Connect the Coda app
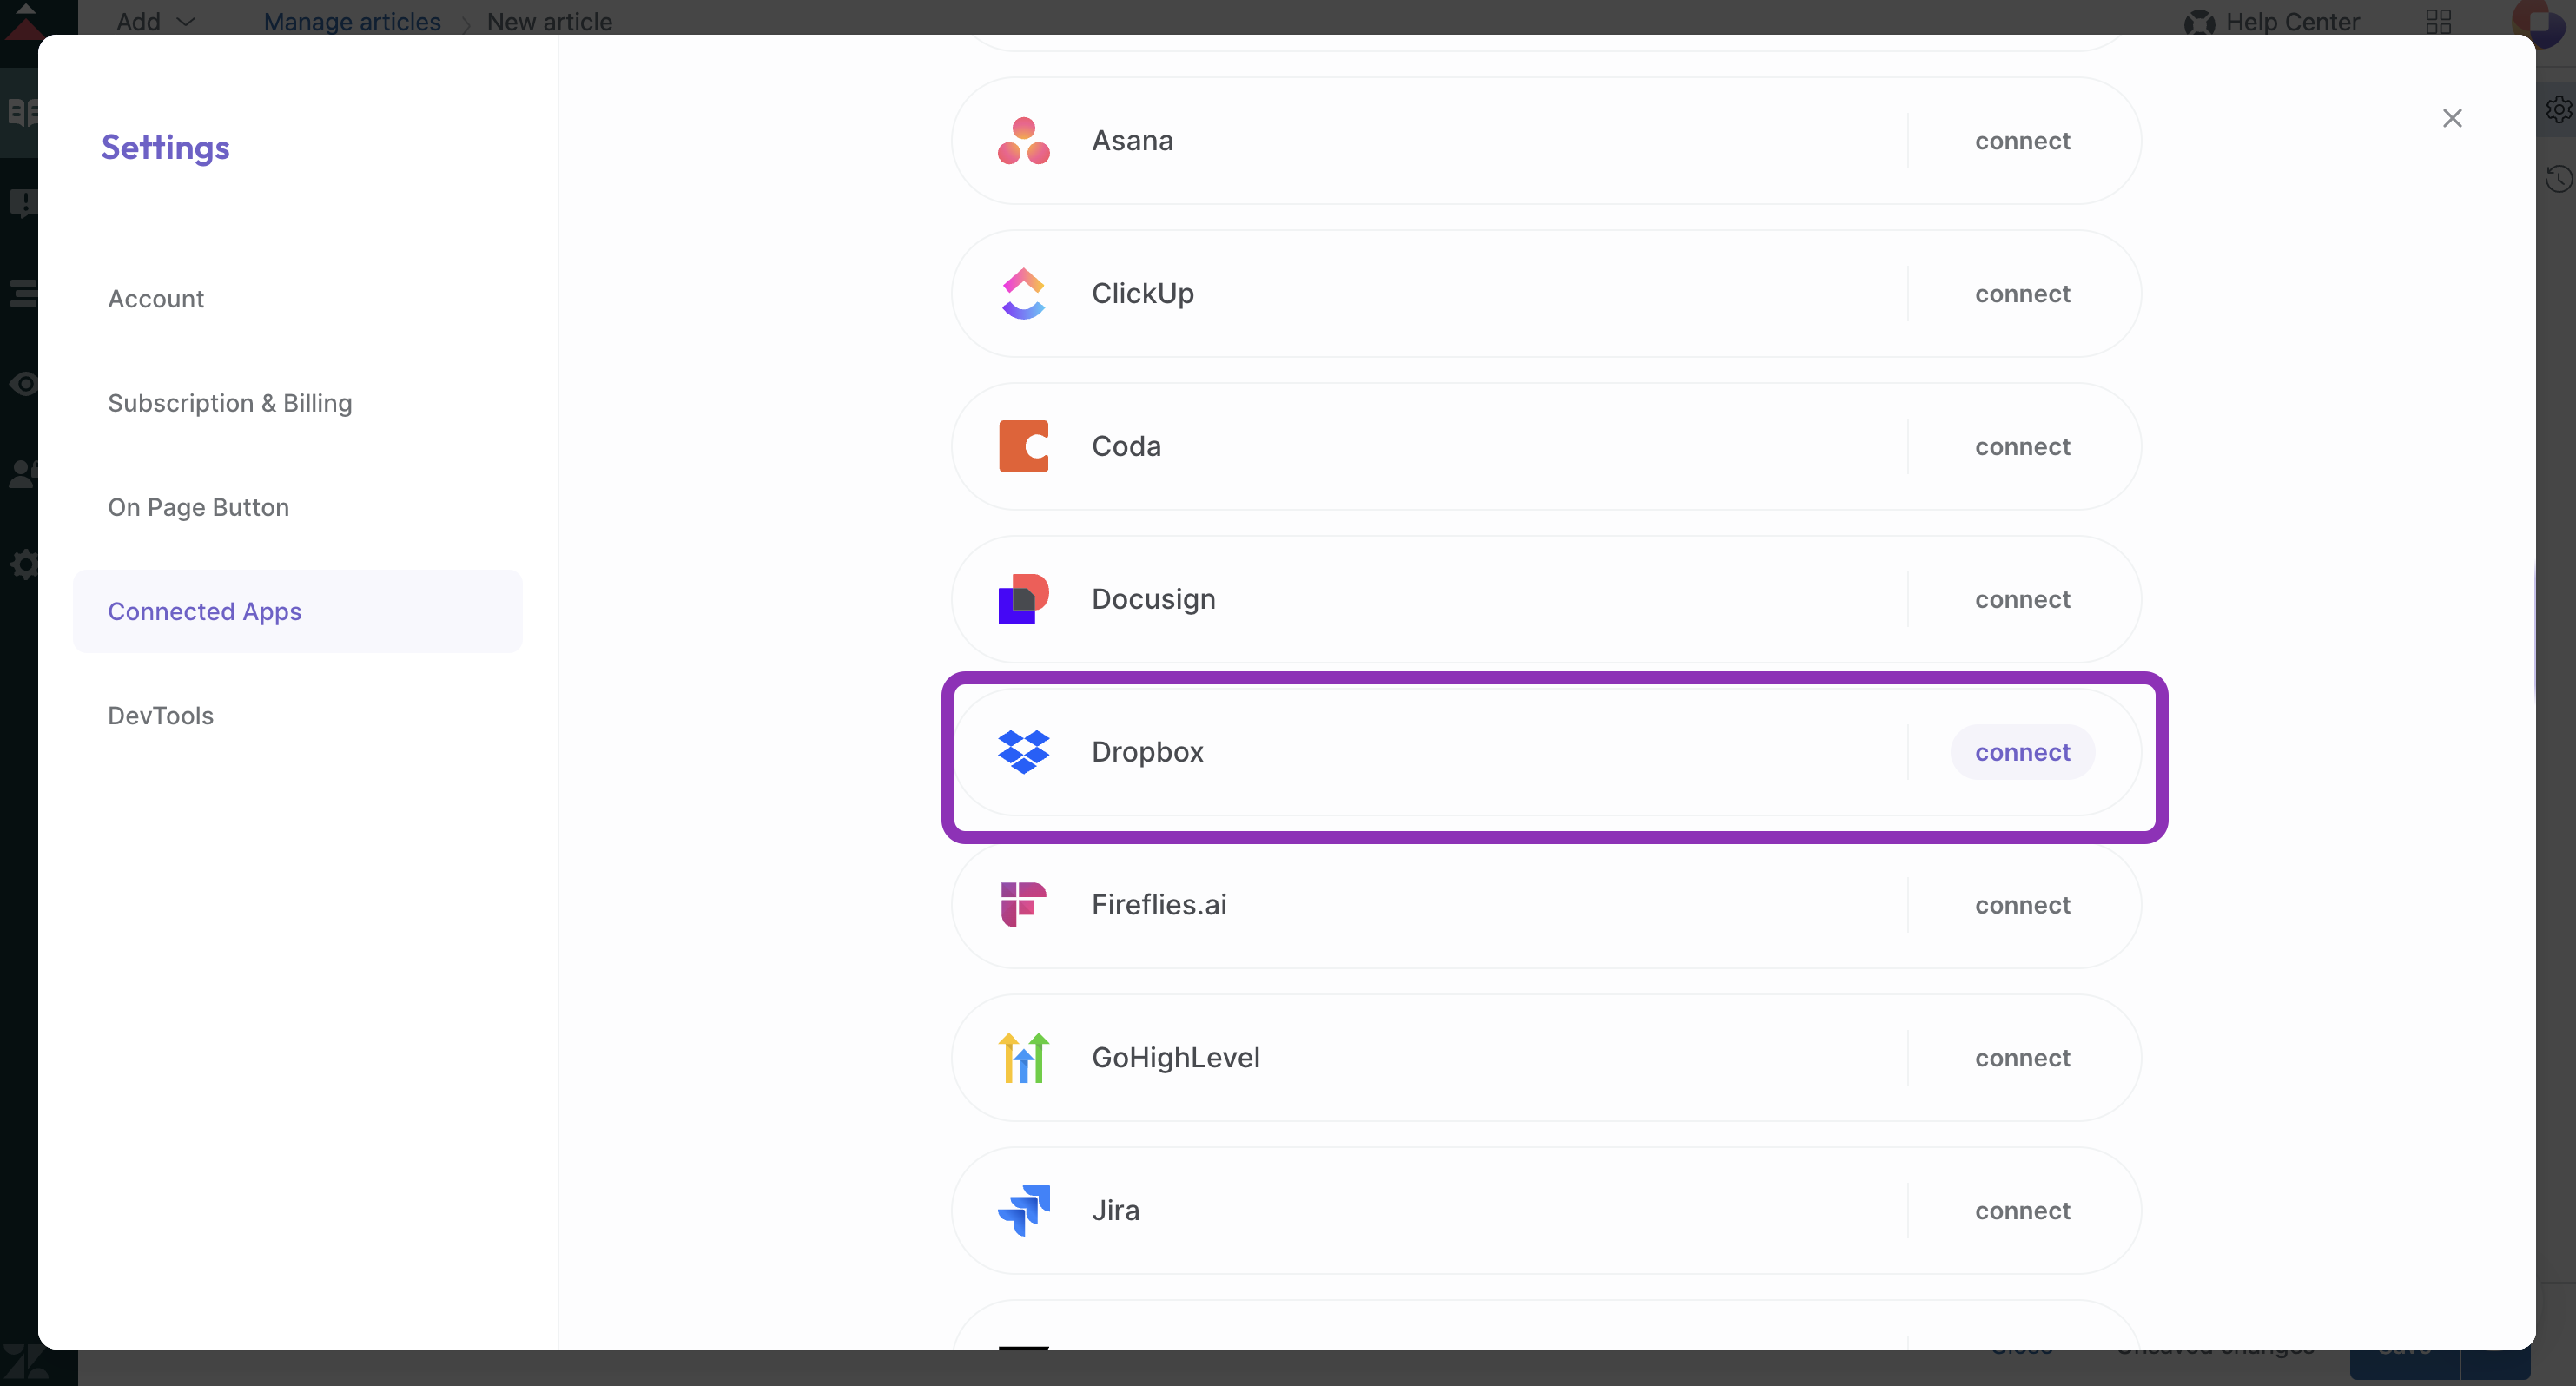2576x1386 pixels. coord(2022,447)
